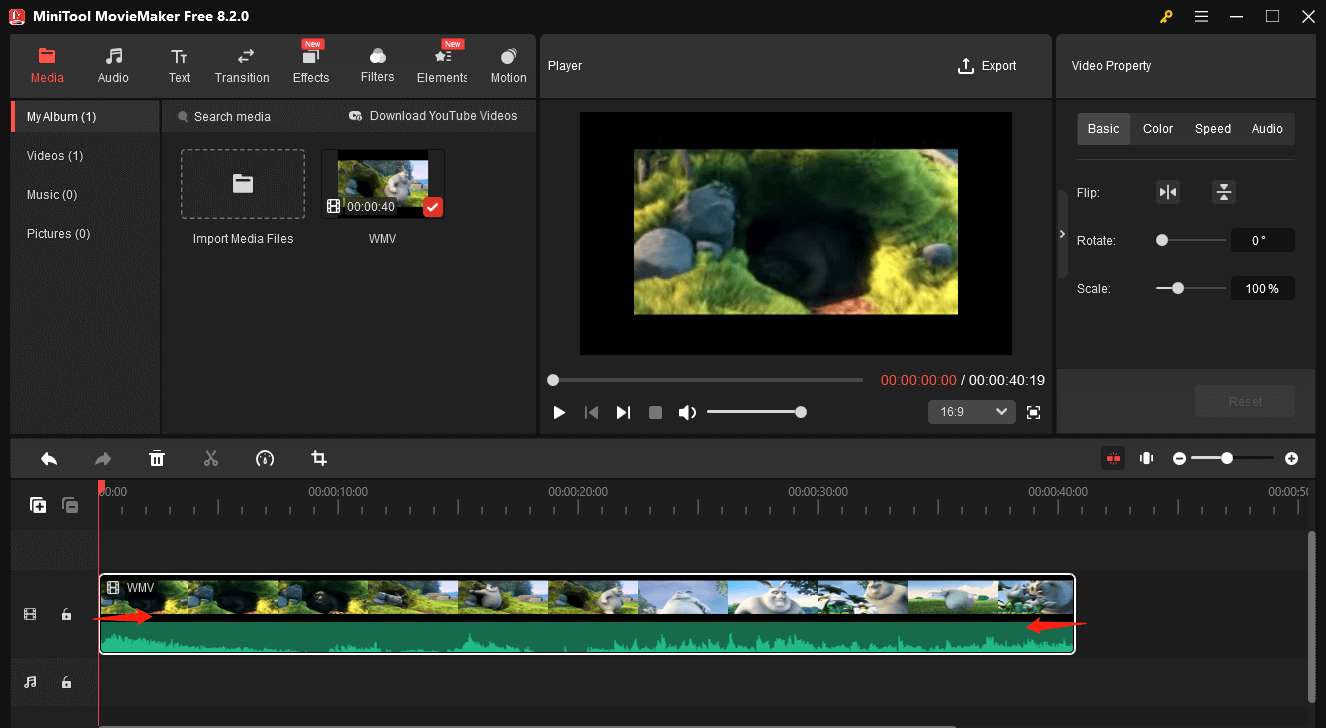This screenshot has width=1326, height=728.
Task: Mute the player volume
Action: (687, 412)
